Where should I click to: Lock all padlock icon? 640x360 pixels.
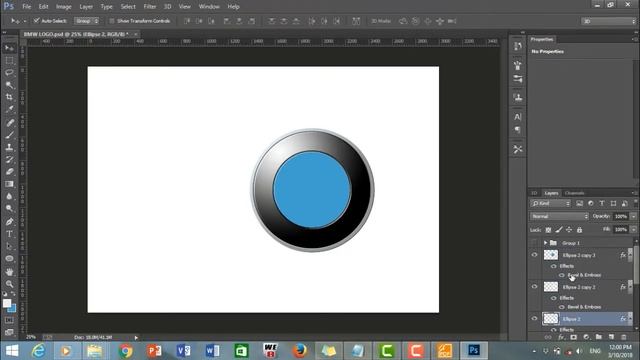(x=579, y=230)
